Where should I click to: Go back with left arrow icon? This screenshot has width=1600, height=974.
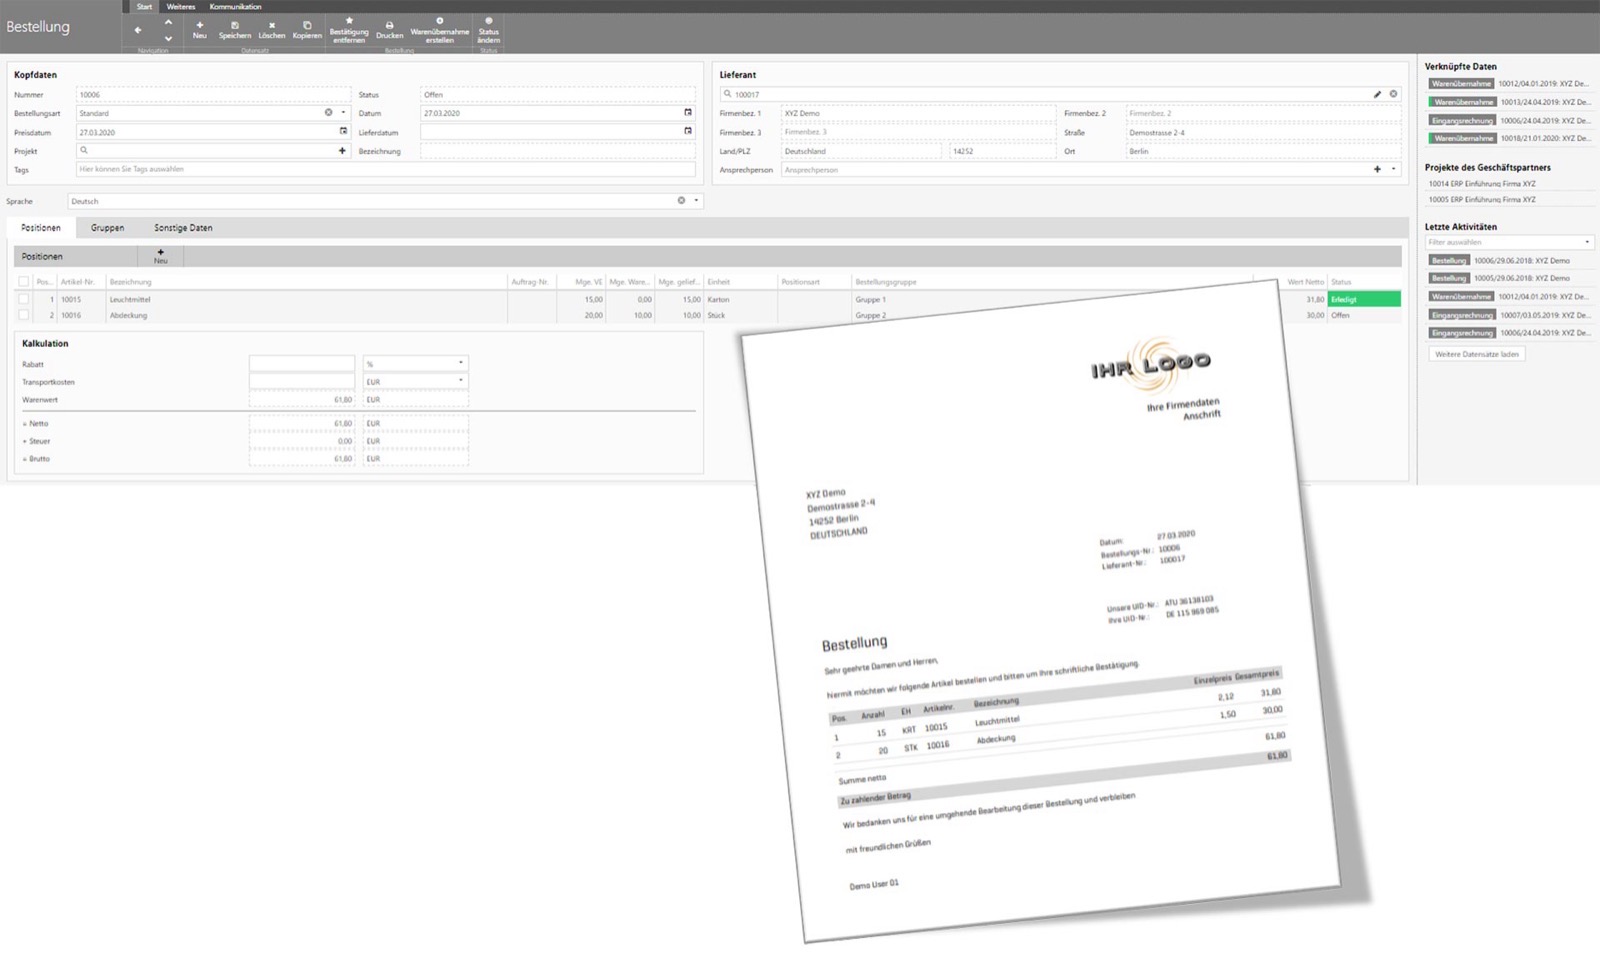[138, 30]
